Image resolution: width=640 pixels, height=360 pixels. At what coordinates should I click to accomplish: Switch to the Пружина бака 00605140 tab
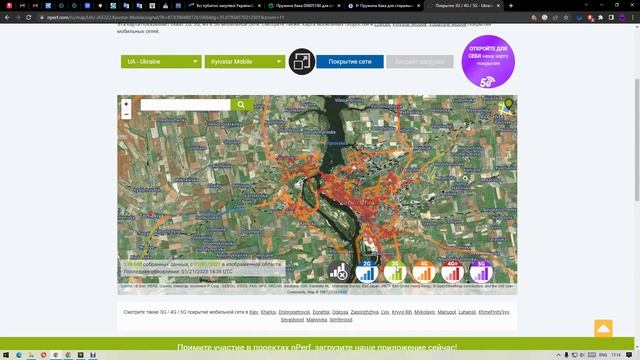(304, 6)
